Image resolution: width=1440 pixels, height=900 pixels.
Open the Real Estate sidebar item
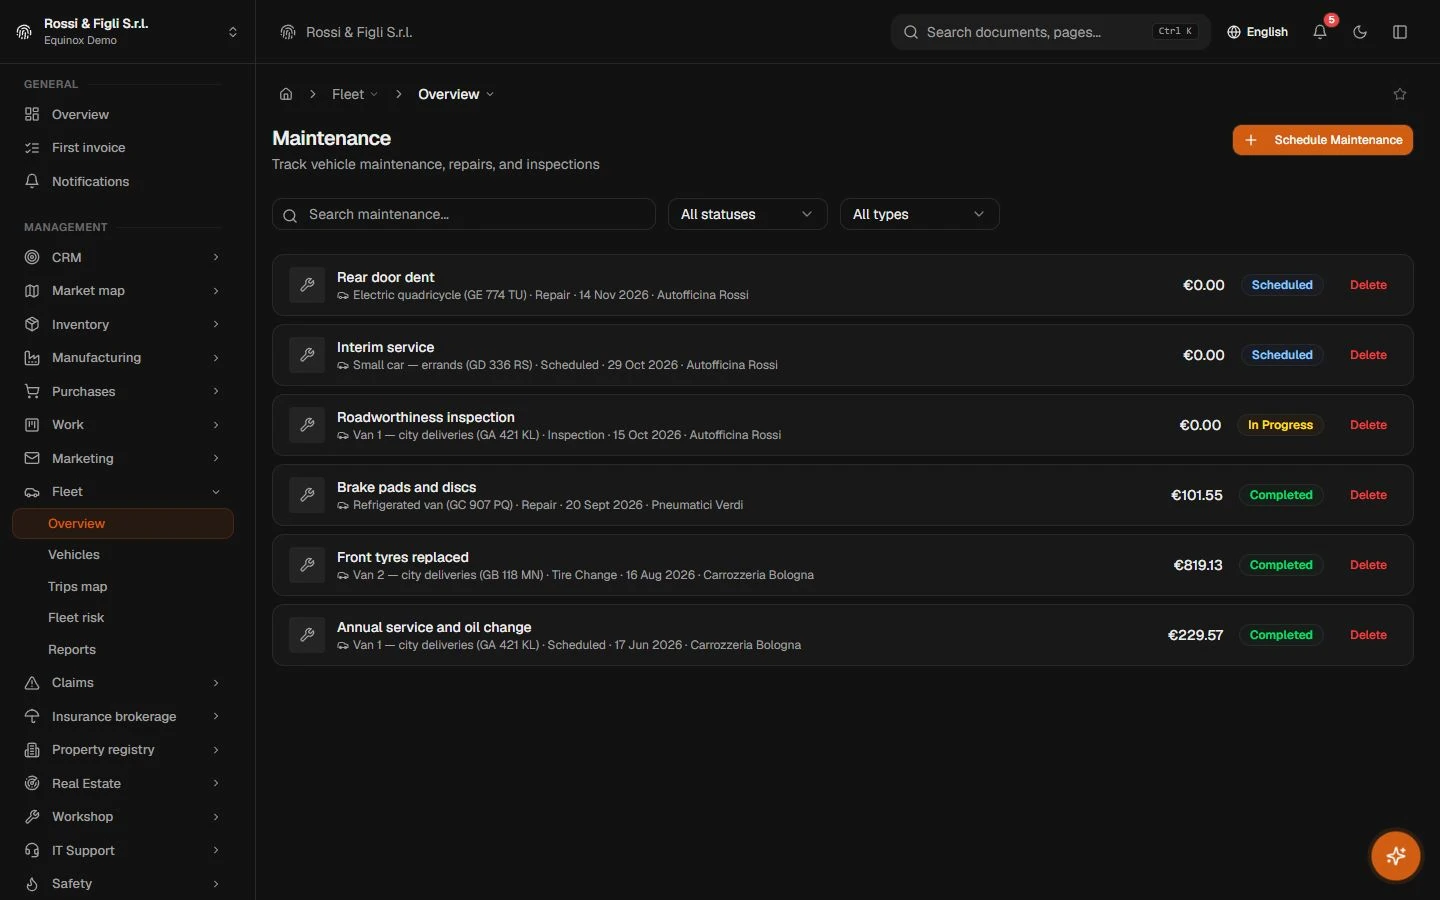(122, 784)
